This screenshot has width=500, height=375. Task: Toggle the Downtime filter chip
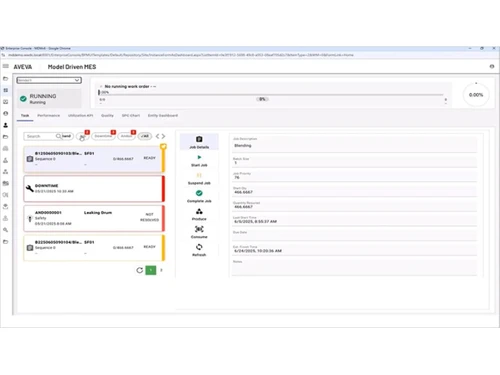point(103,136)
